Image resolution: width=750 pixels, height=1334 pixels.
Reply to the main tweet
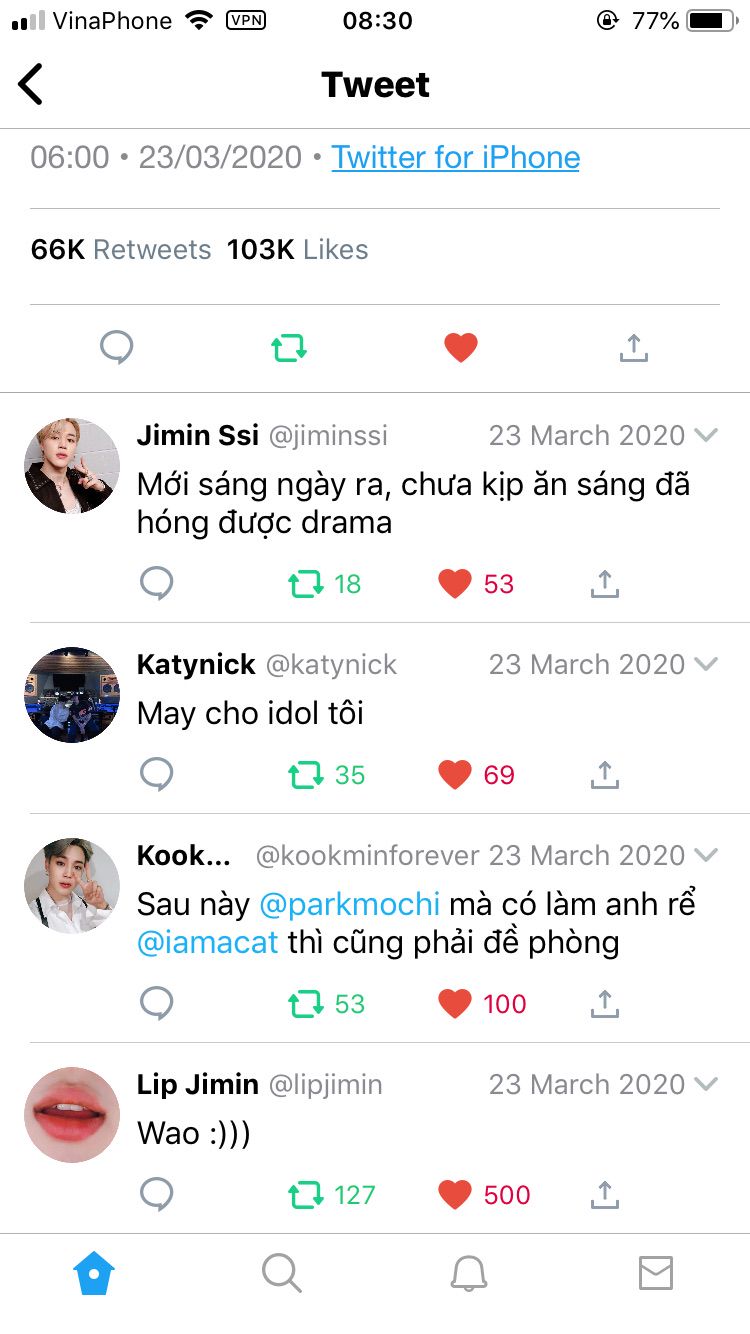[x=117, y=347]
